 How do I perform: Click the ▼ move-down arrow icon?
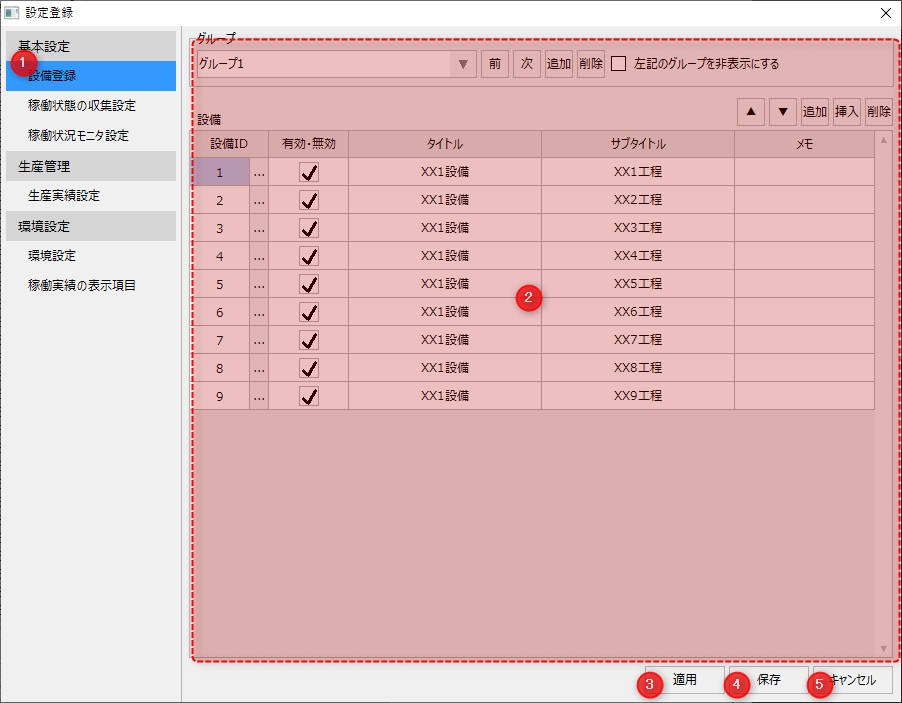click(x=783, y=111)
